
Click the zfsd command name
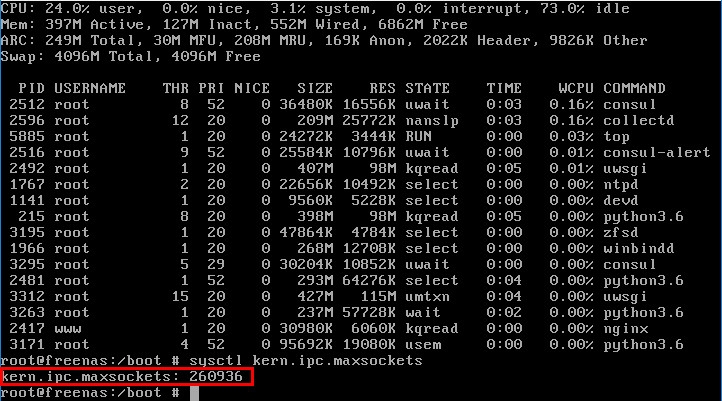point(621,232)
